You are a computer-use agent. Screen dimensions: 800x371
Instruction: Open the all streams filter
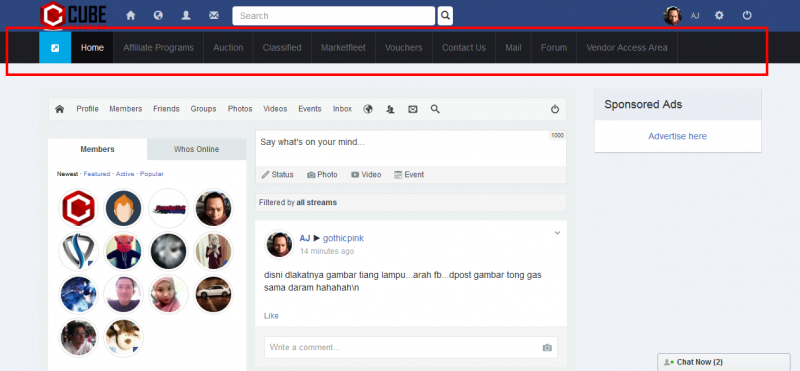point(316,203)
